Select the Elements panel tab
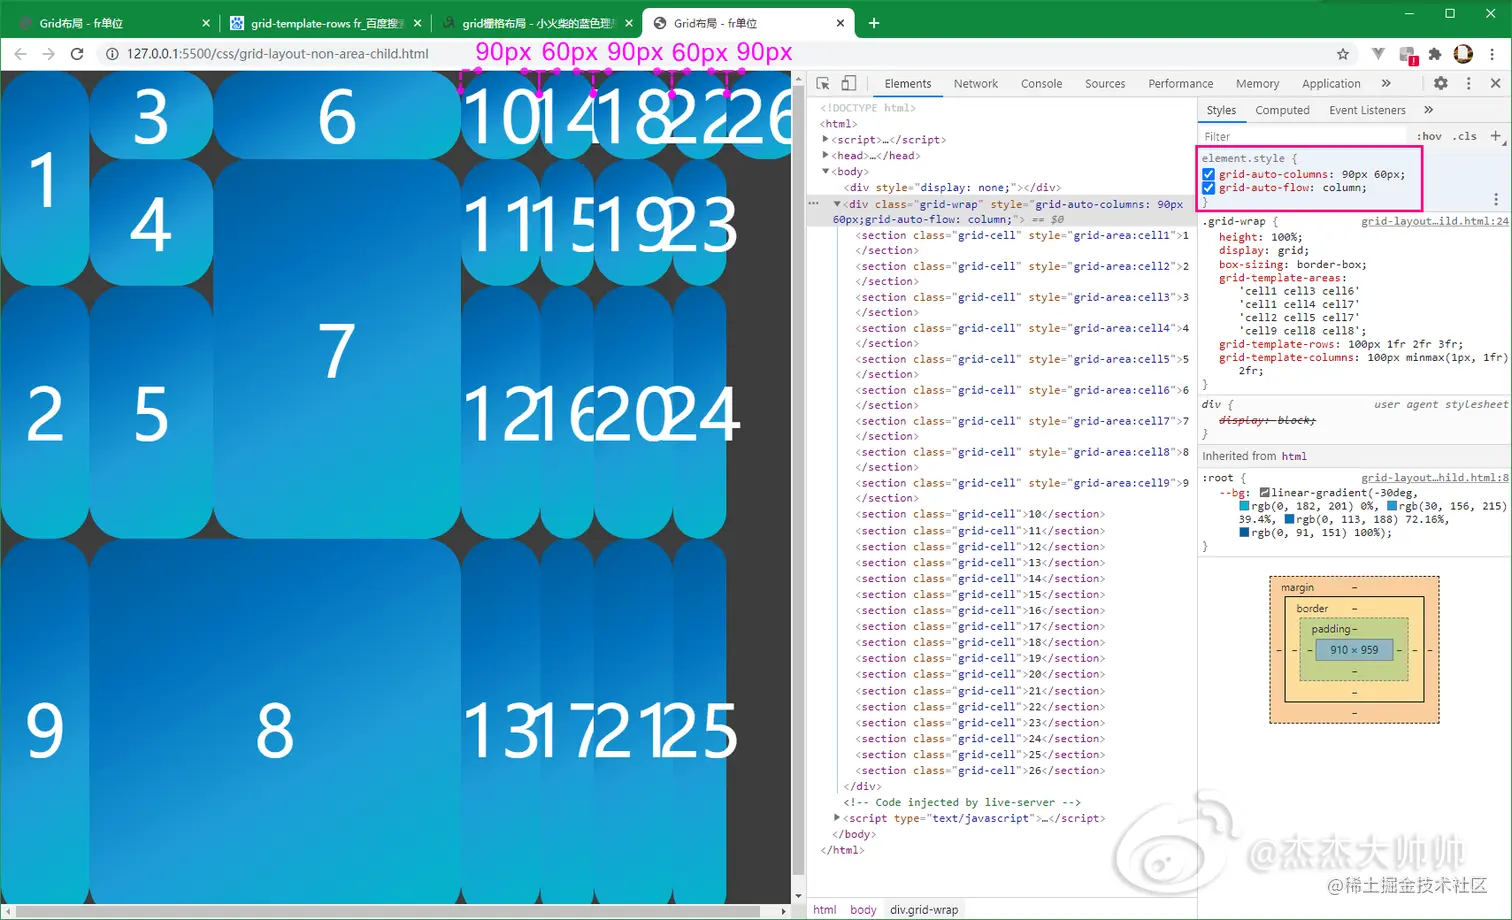Viewport: 1512px width, 920px height. coord(907,84)
